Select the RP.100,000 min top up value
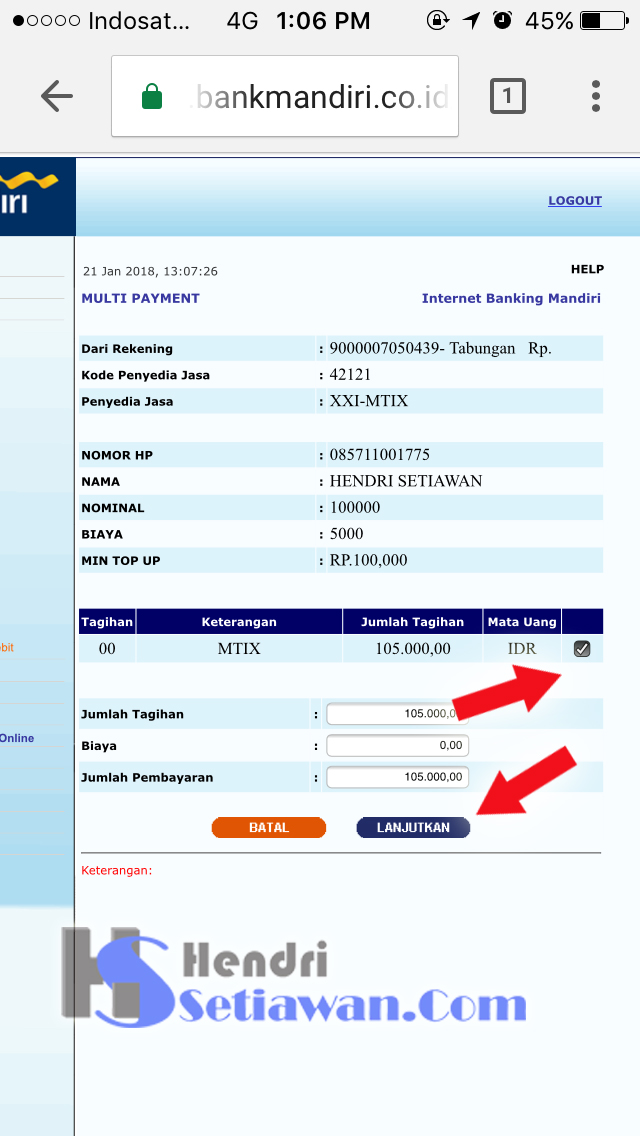 pyautogui.click(x=368, y=560)
